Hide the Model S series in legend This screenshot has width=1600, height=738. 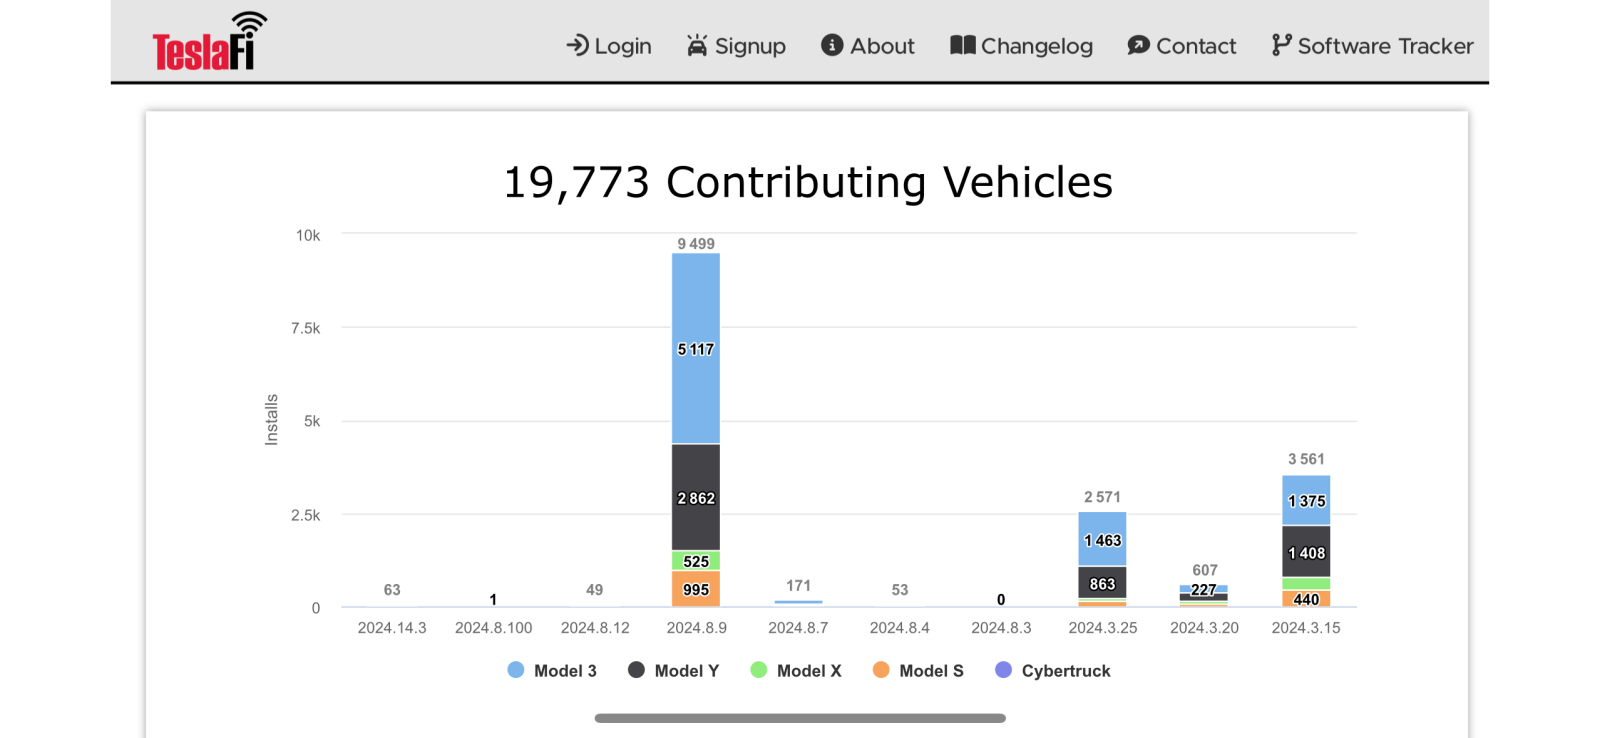[918, 671]
